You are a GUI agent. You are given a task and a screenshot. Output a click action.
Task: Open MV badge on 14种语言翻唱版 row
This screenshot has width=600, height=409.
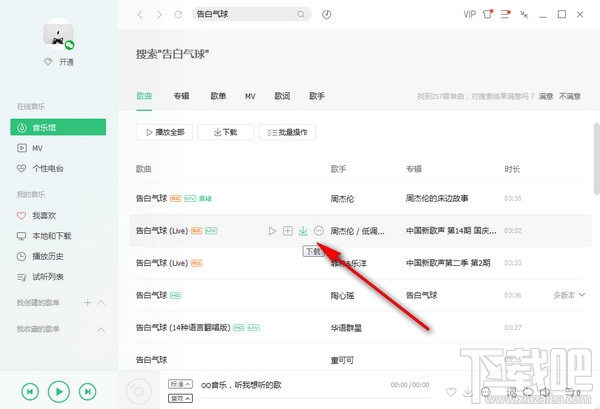pyautogui.click(x=254, y=328)
